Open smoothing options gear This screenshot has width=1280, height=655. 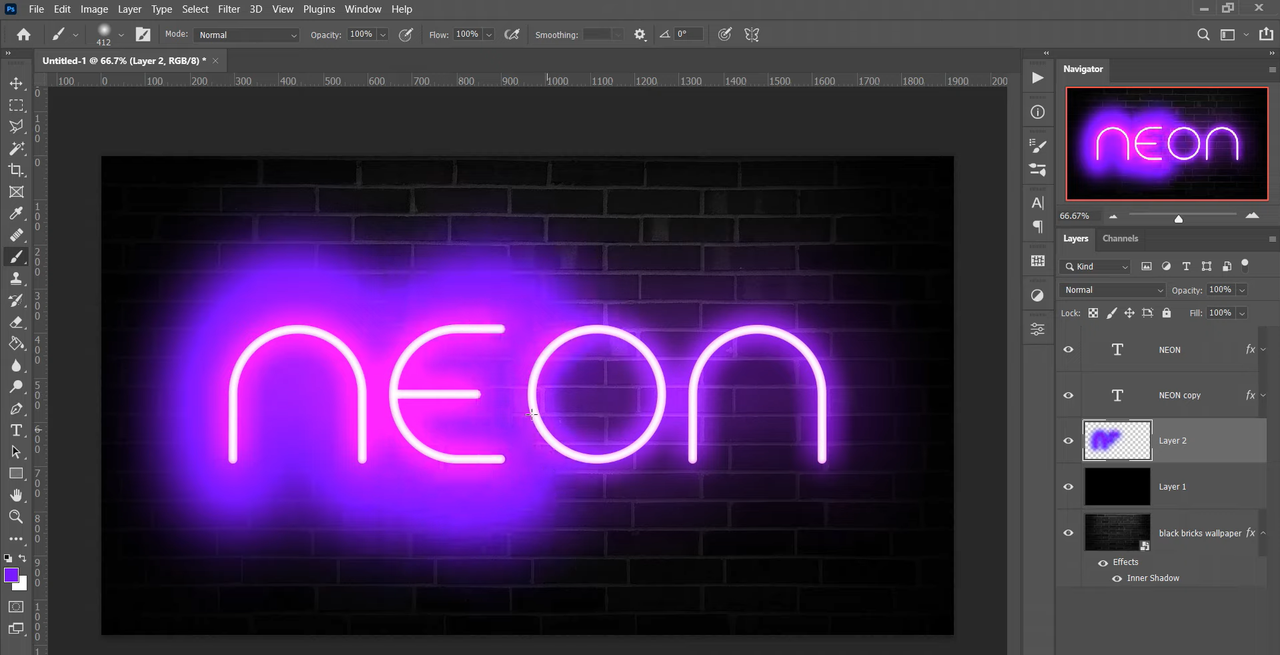tap(640, 34)
